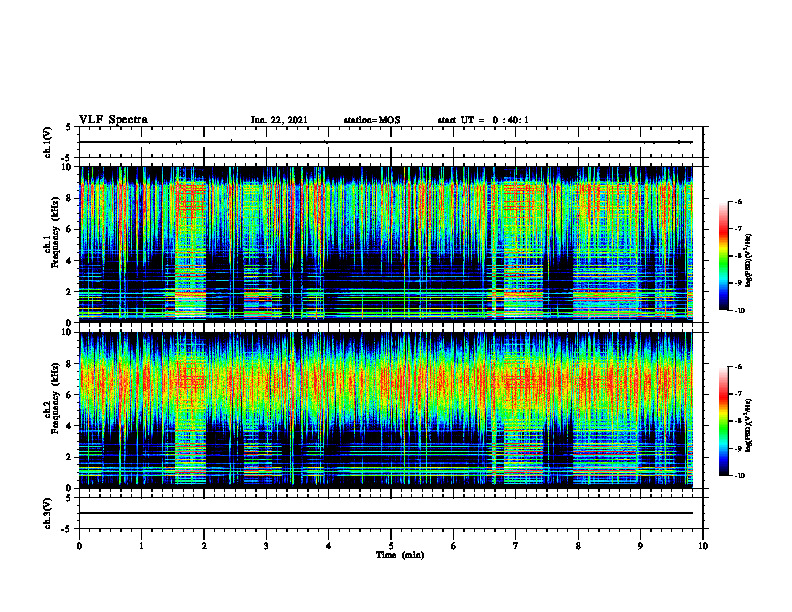This screenshot has height=612, width=792.
Task: Click the ch.1 voltage waveform trace
Action: (386, 142)
